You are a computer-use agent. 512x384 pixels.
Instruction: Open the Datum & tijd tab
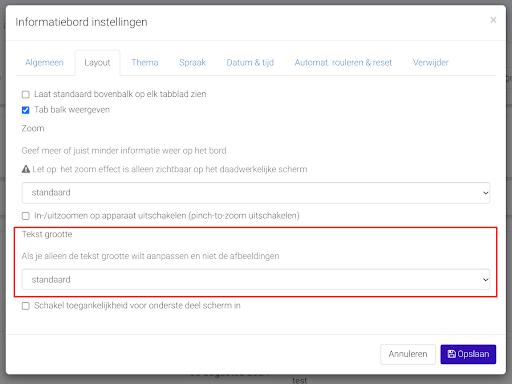(x=250, y=63)
